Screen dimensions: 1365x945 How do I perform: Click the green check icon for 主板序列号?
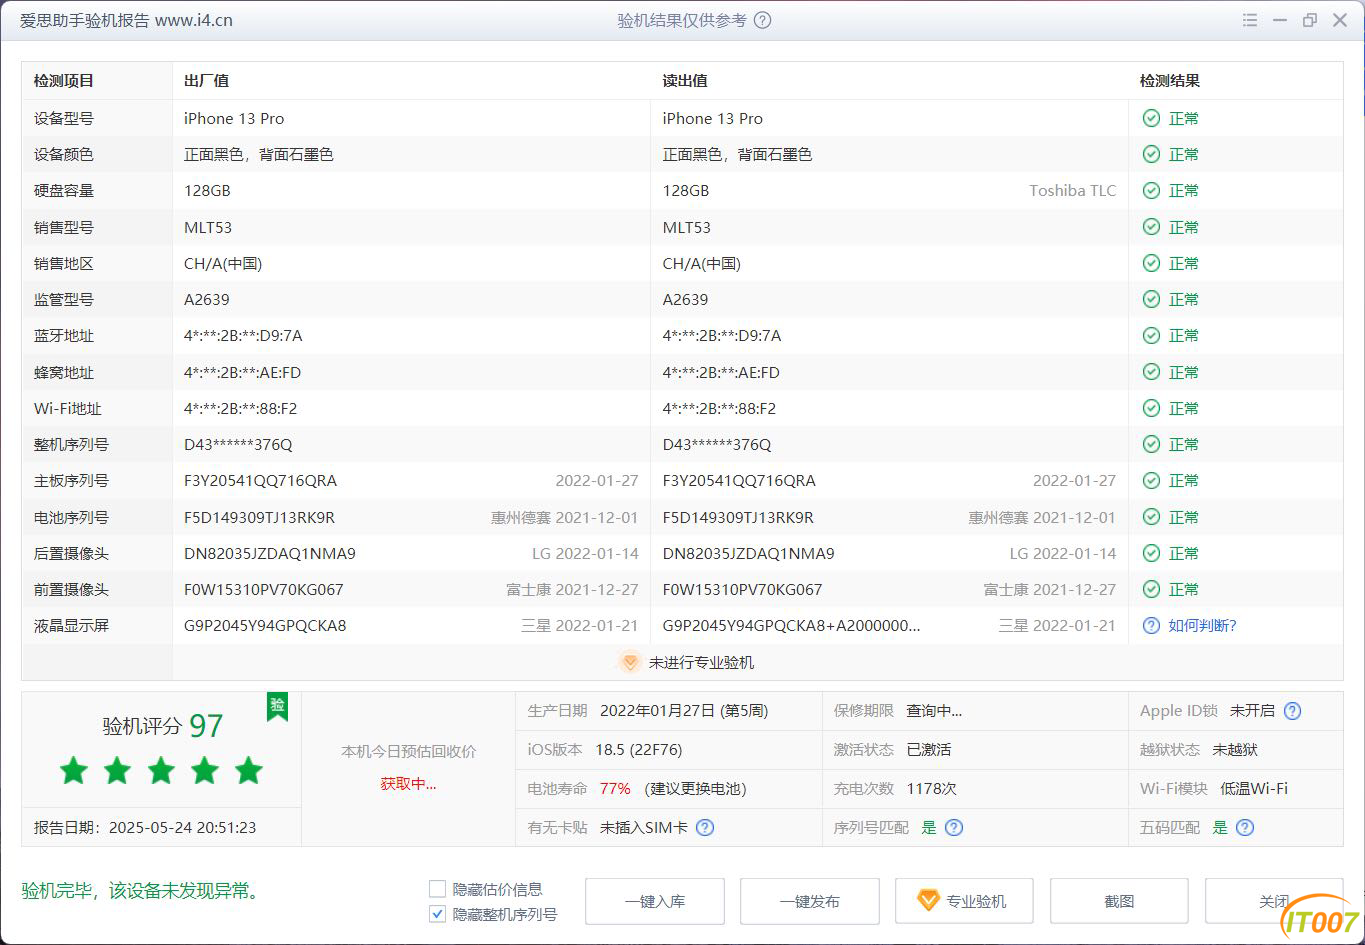[x=1151, y=480]
